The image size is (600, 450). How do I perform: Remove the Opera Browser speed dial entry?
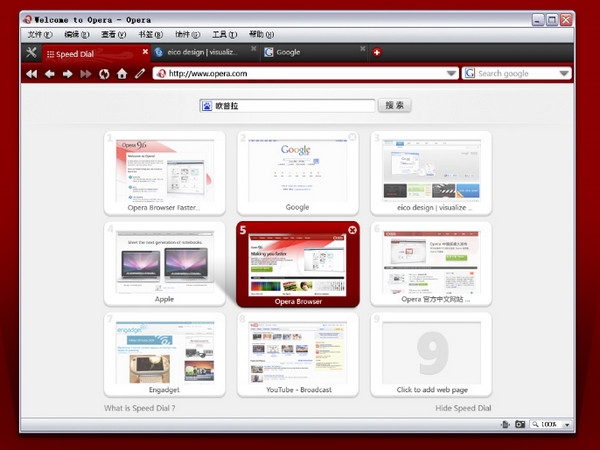coord(352,230)
